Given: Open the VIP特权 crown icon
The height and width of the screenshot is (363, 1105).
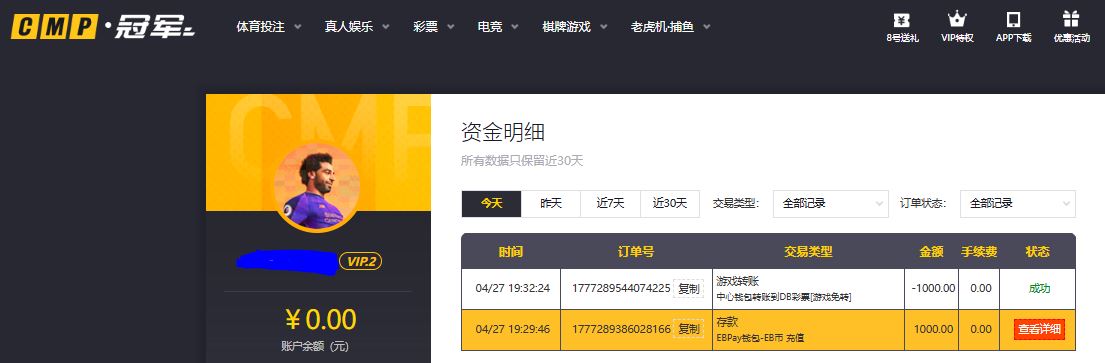Looking at the screenshot, I should (957, 20).
